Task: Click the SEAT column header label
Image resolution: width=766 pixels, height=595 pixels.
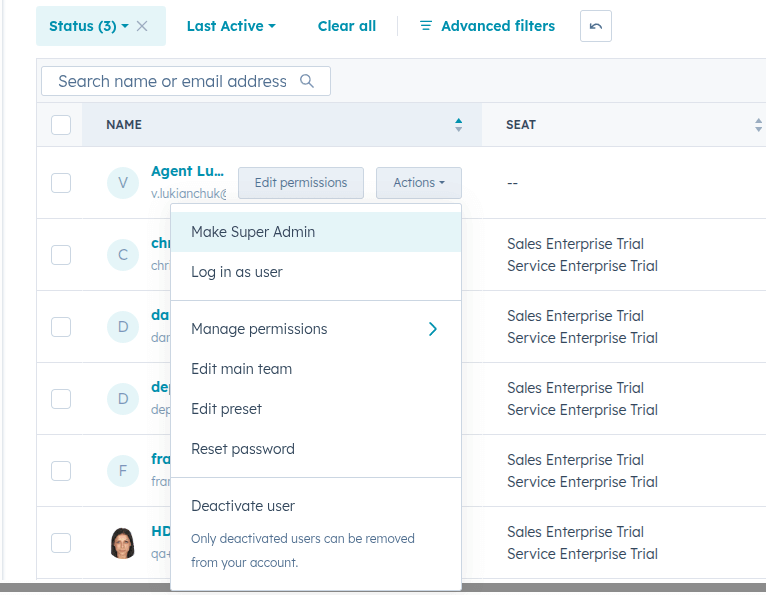Action: pyautogui.click(x=521, y=125)
